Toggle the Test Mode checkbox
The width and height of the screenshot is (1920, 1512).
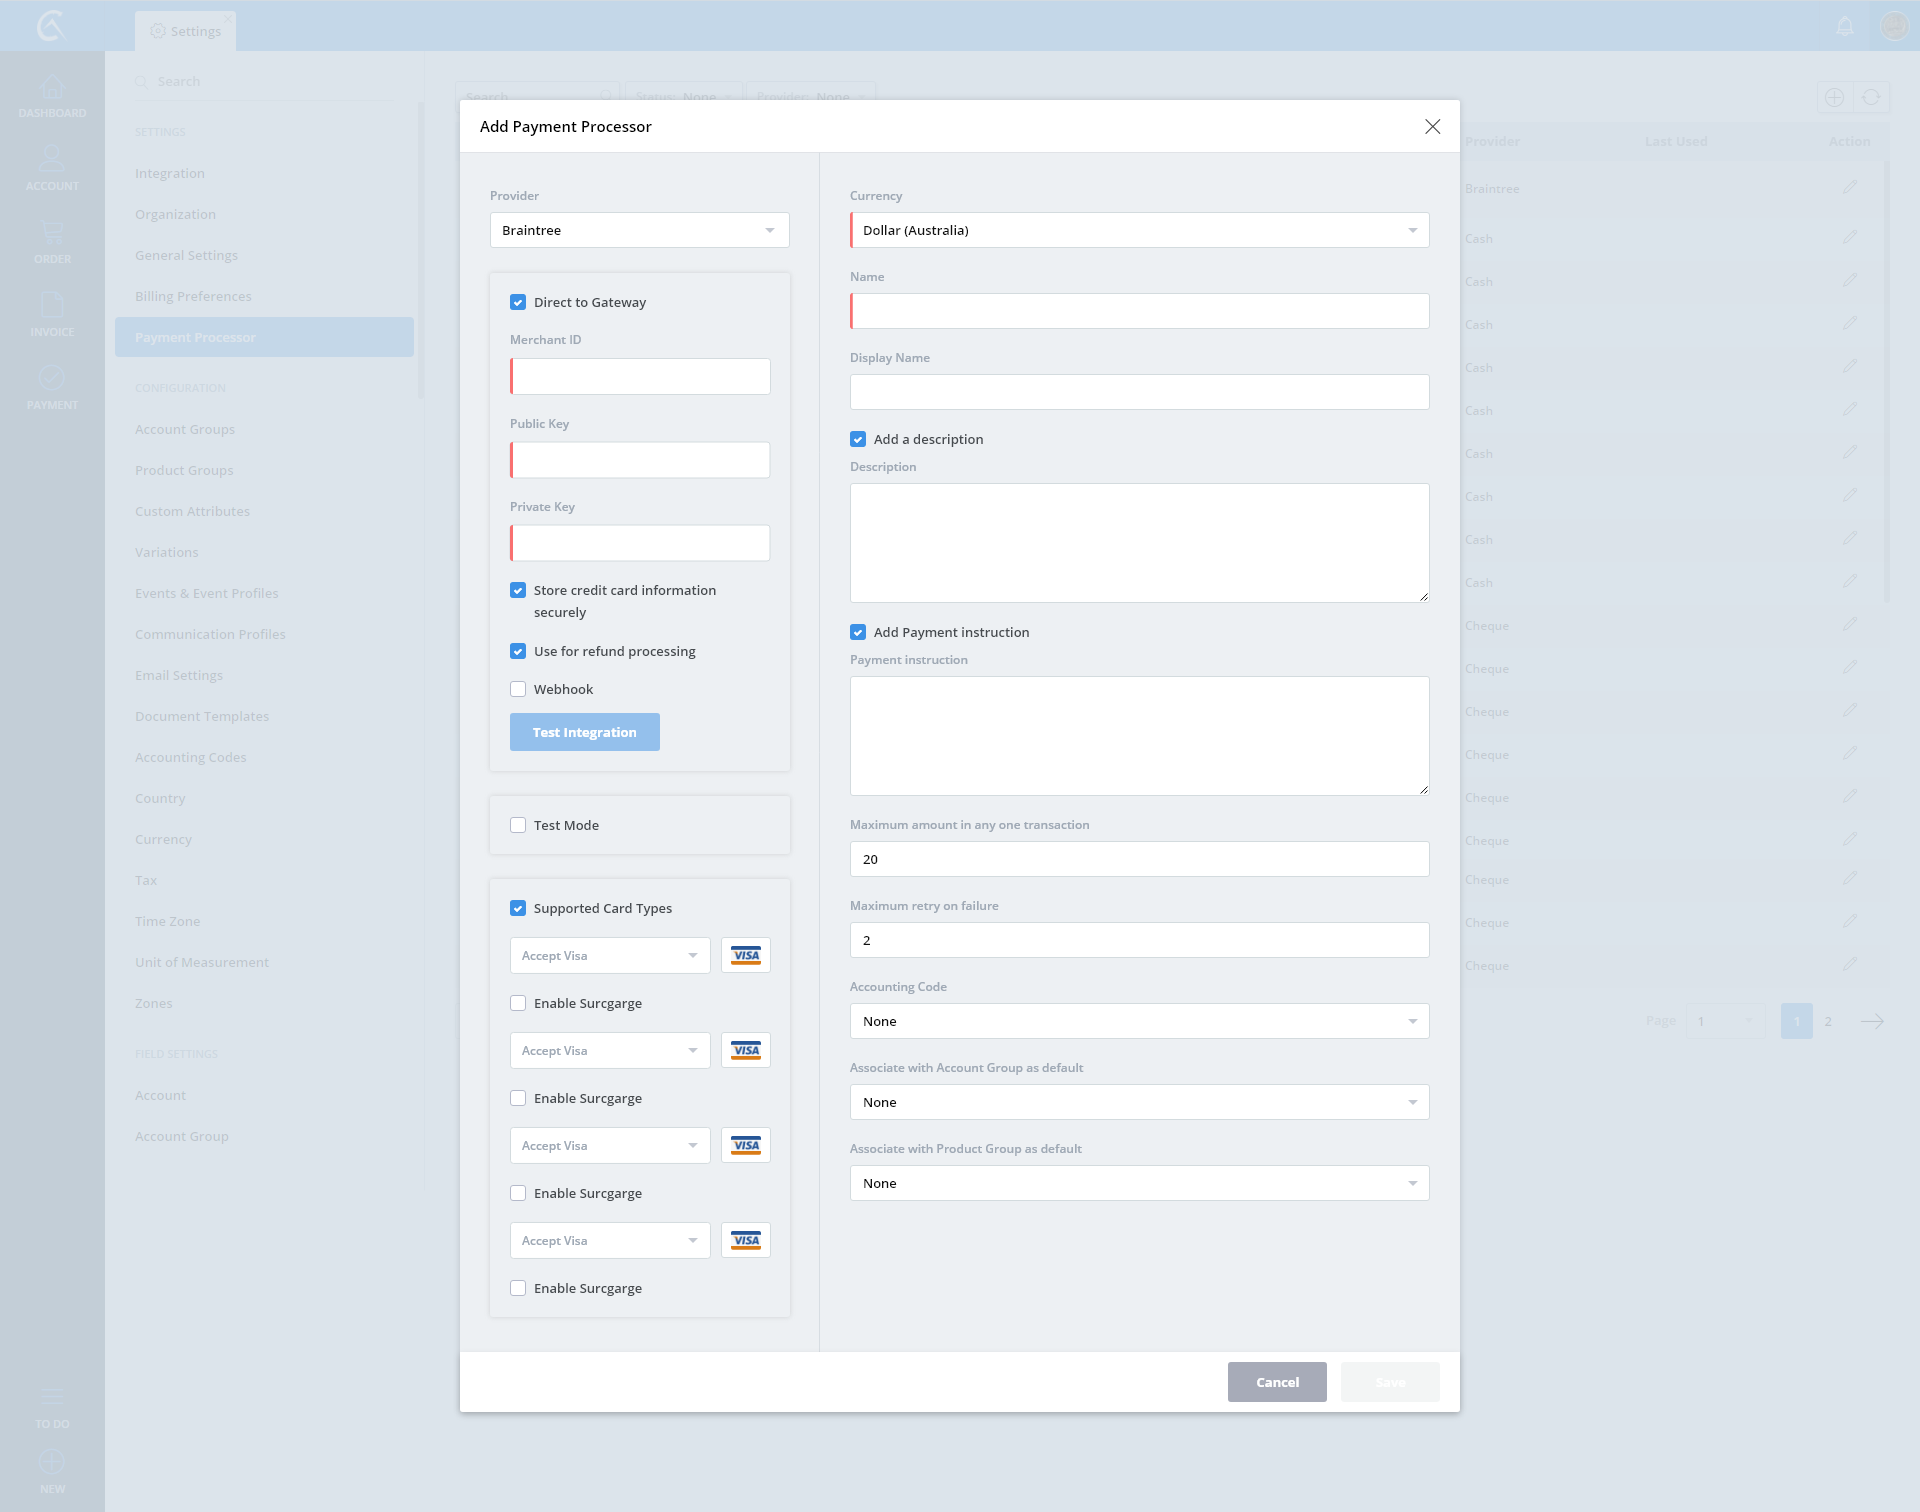[x=518, y=825]
